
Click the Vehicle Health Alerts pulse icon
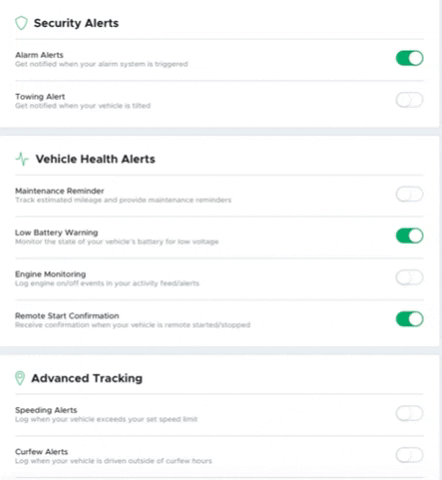click(x=22, y=159)
